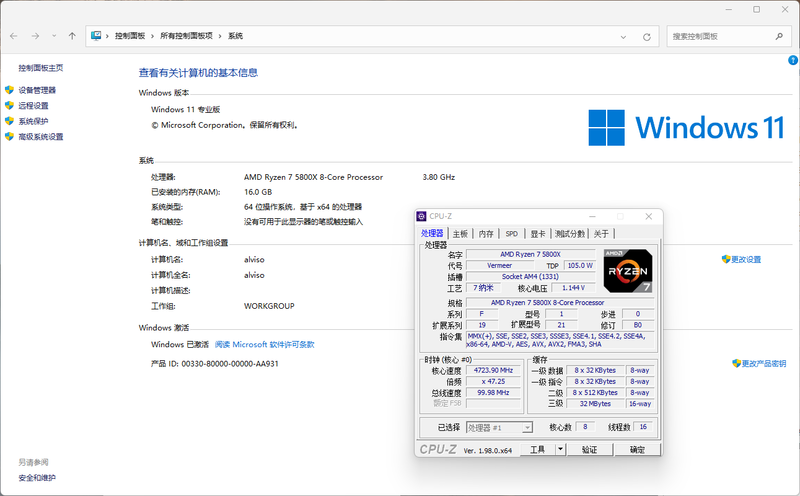Click shield icon beside 远程设置
Viewport: 800px width, 496px height.
pyautogui.click(x=9, y=106)
